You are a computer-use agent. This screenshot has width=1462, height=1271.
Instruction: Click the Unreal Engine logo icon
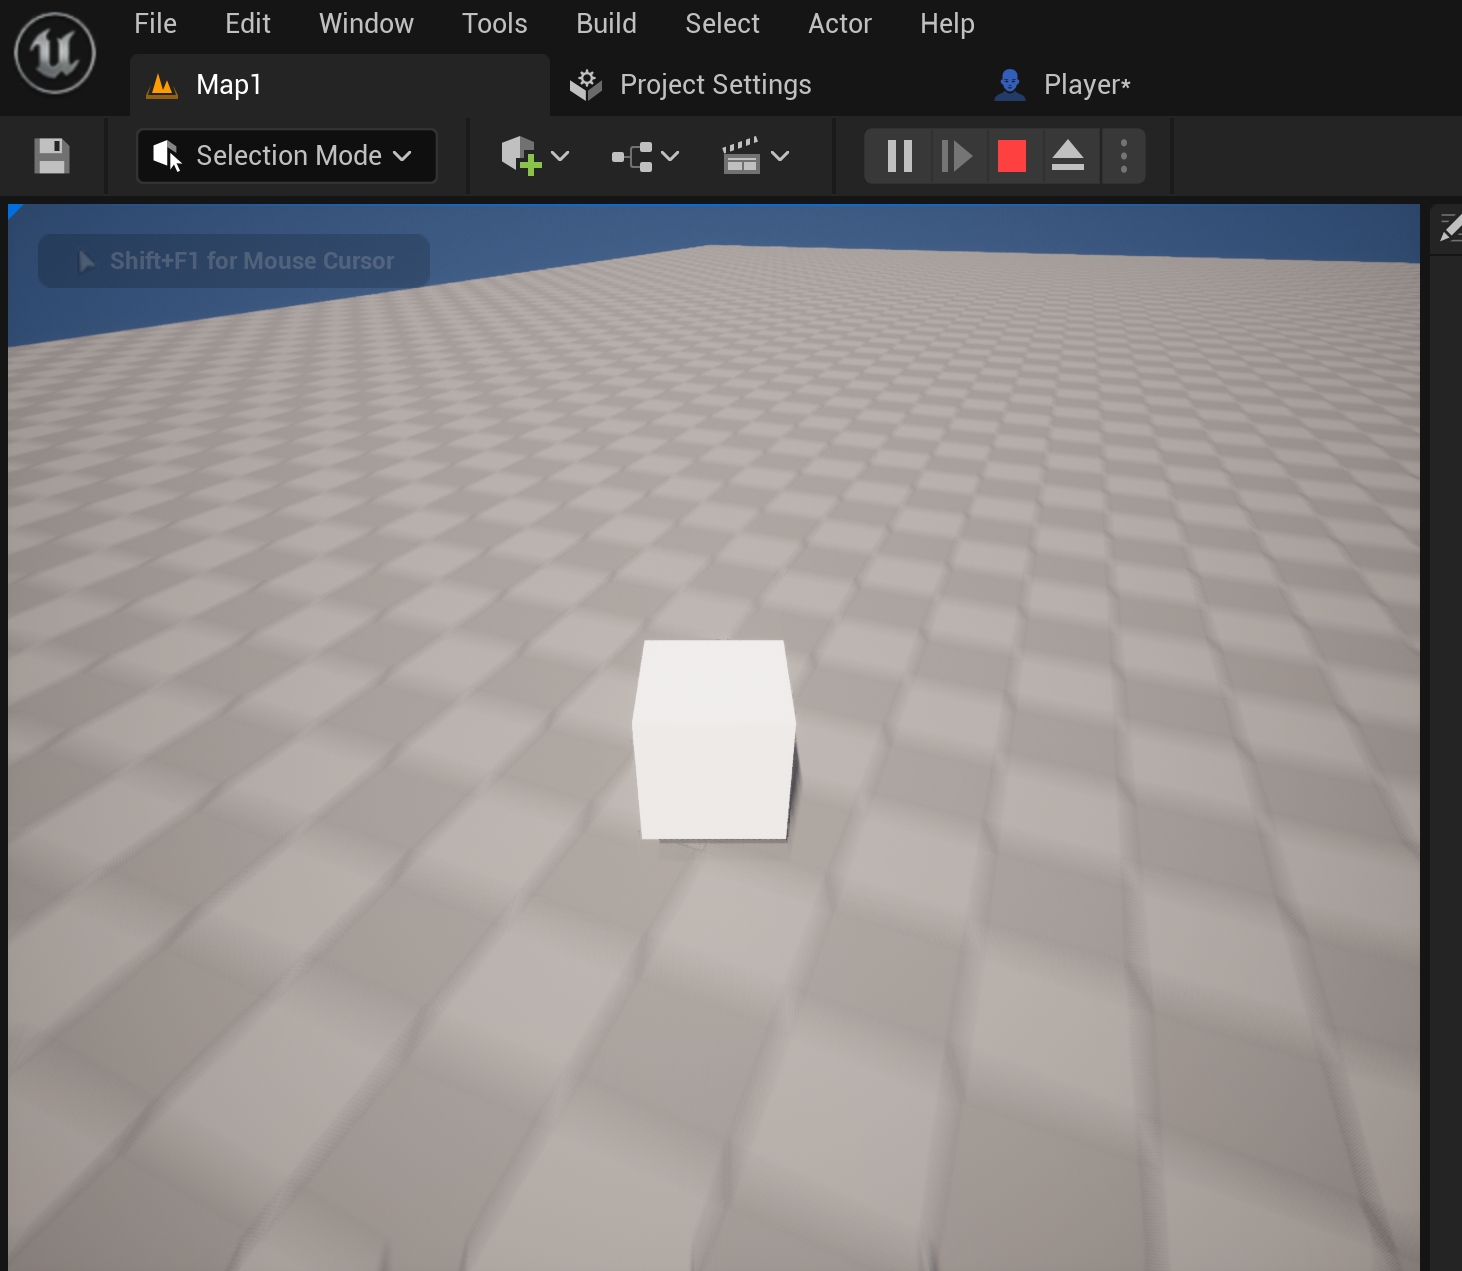point(55,53)
